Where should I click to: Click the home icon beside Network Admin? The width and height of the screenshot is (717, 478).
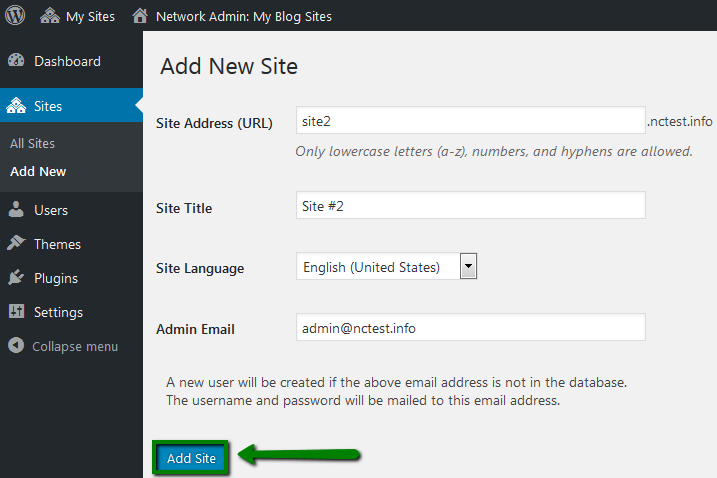click(140, 16)
